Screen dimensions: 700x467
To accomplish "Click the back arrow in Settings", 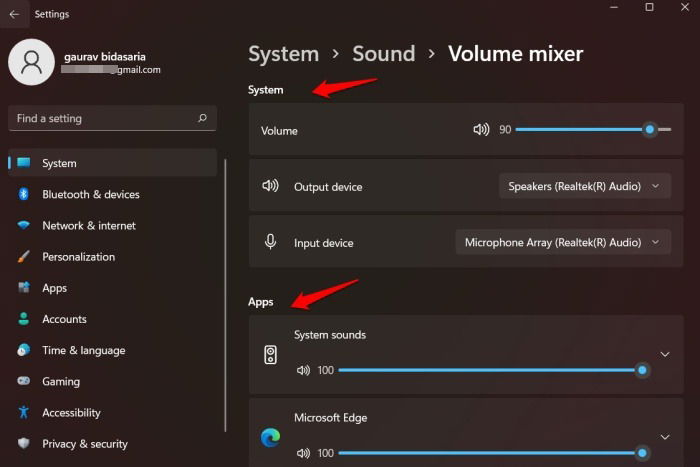I will [14, 14].
